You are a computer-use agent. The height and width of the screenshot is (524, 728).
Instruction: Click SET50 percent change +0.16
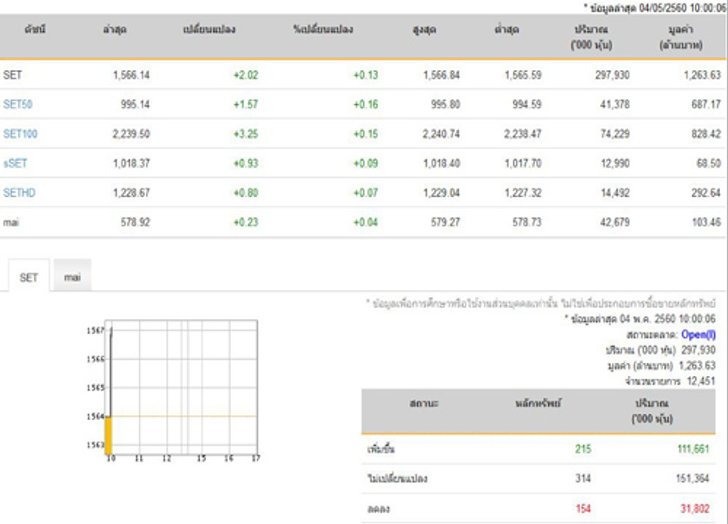point(366,104)
